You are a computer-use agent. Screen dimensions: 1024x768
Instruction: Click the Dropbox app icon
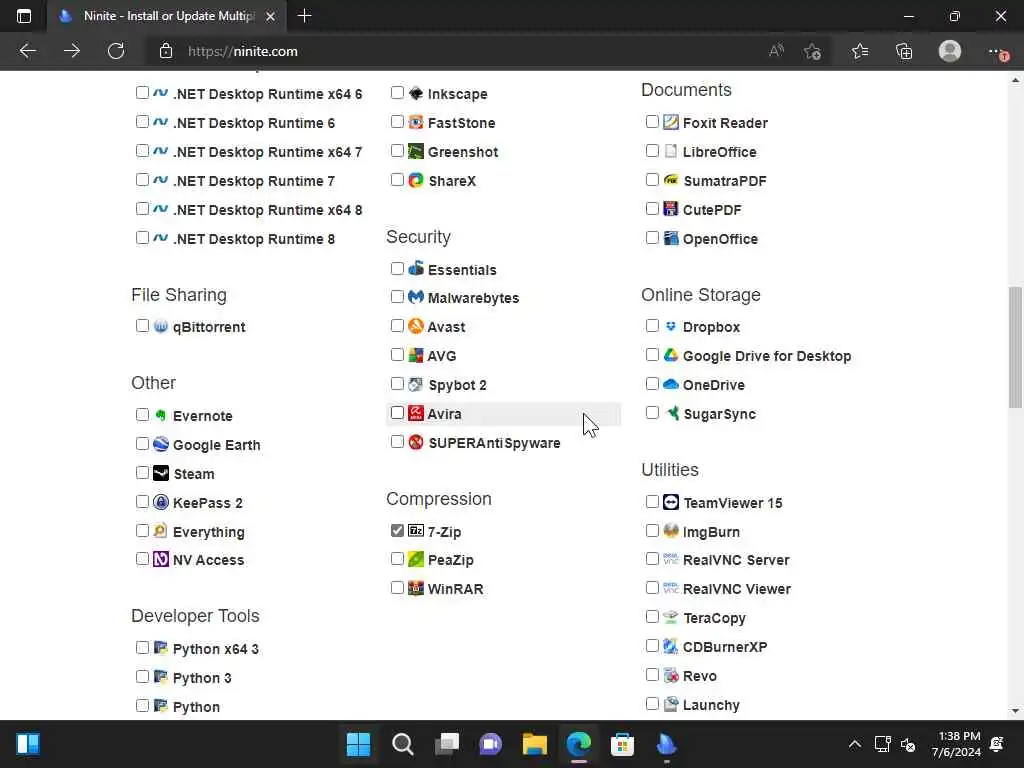coord(671,326)
